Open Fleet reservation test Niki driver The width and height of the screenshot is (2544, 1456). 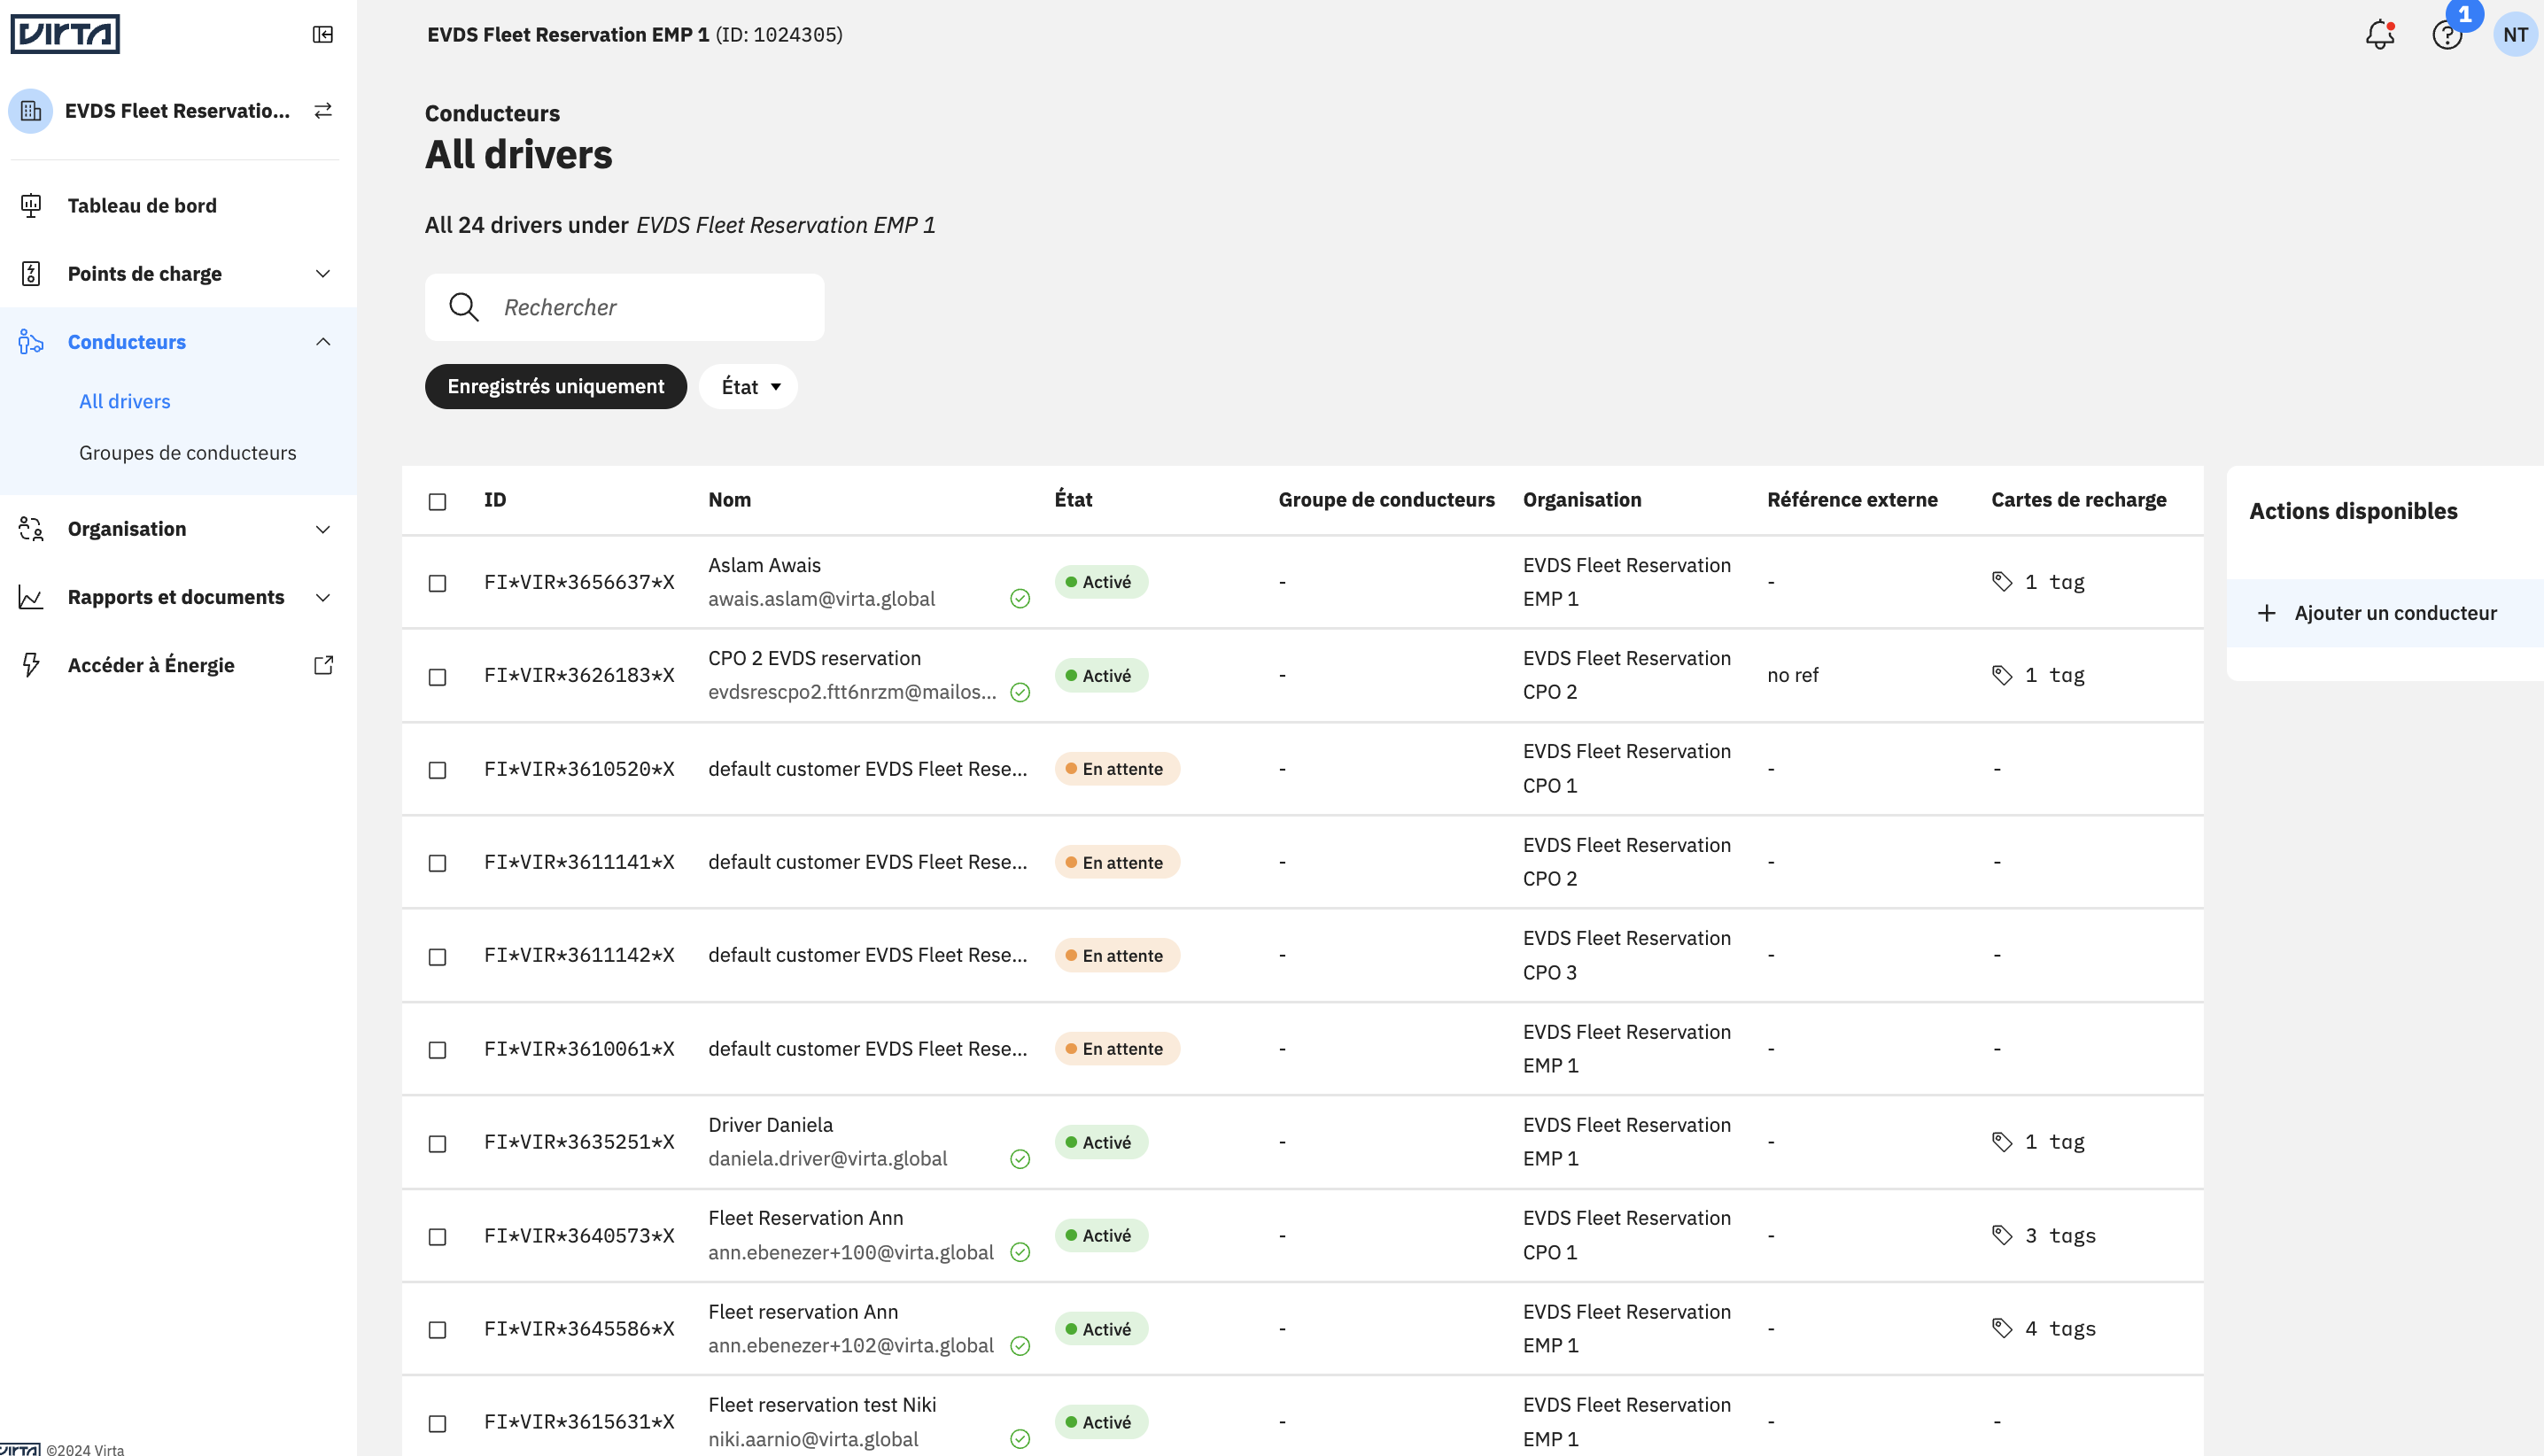822,1405
